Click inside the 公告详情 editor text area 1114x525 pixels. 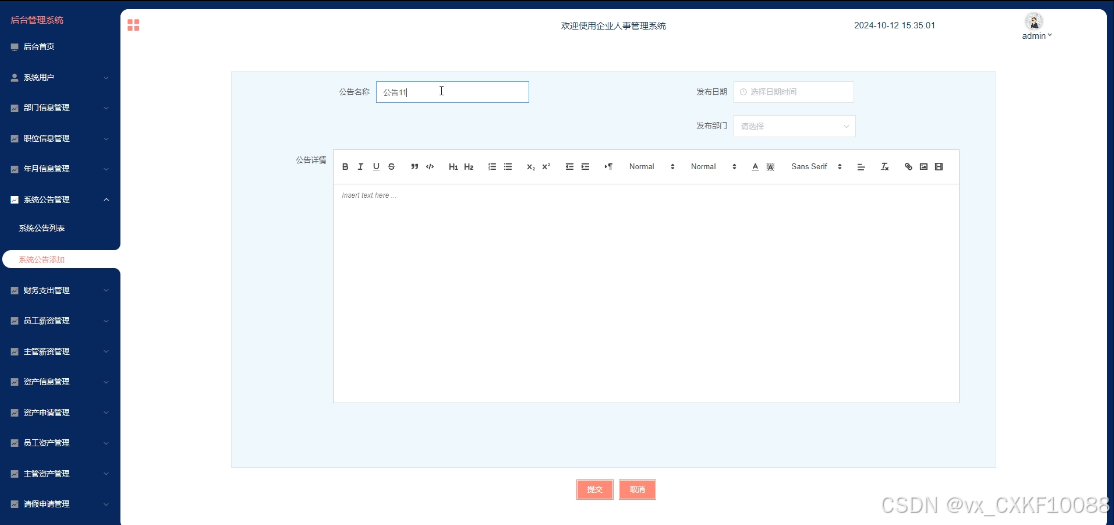coord(646,293)
